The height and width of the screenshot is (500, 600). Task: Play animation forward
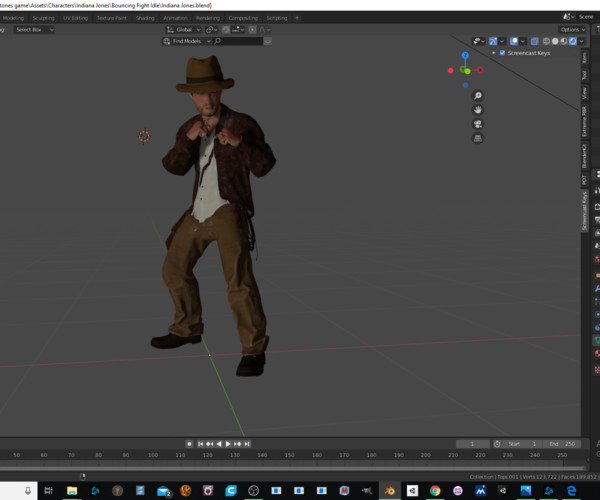coord(228,444)
